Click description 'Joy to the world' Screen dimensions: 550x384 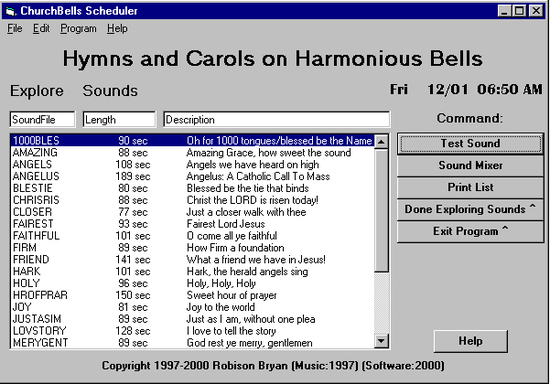click(221, 307)
